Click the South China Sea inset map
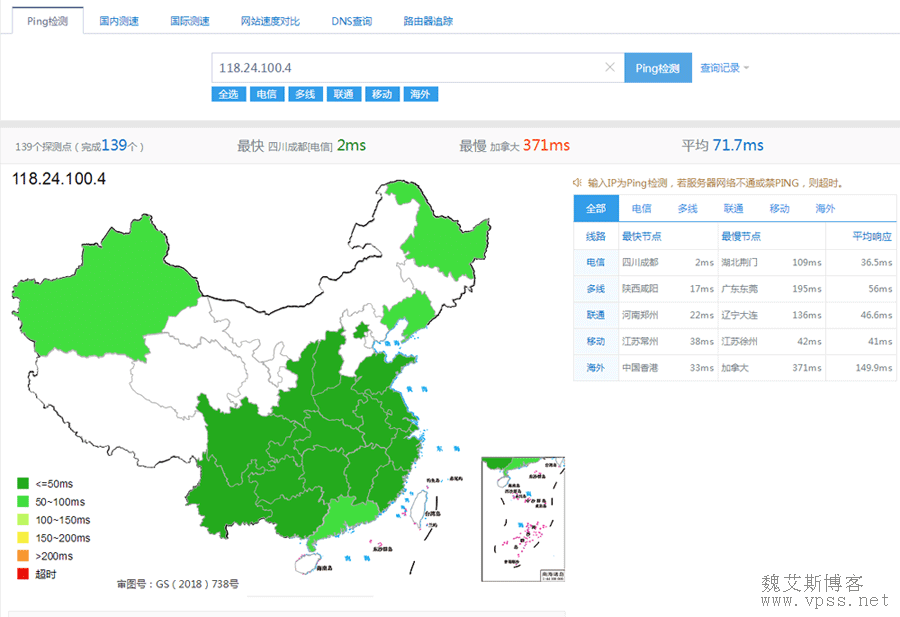Viewport: 900px width, 617px height. point(524,518)
